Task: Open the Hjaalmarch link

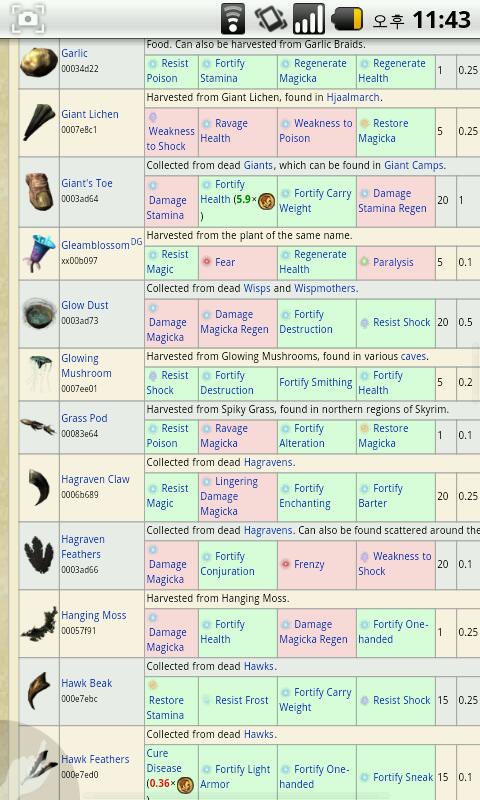Action: (353, 97)
